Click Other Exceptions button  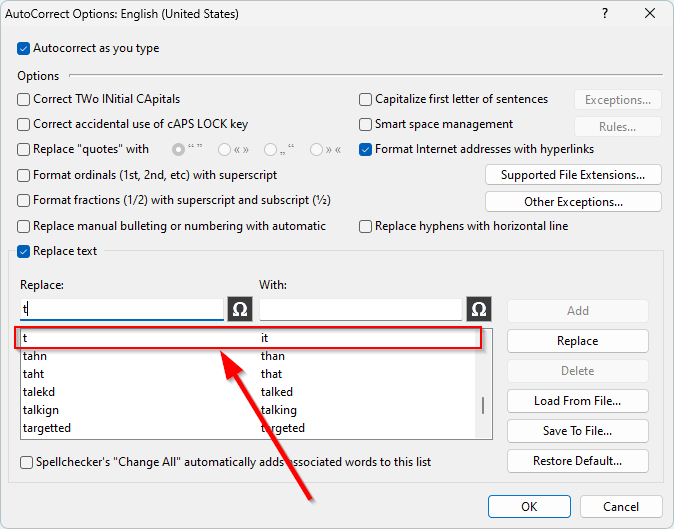[x=573, y=202]
